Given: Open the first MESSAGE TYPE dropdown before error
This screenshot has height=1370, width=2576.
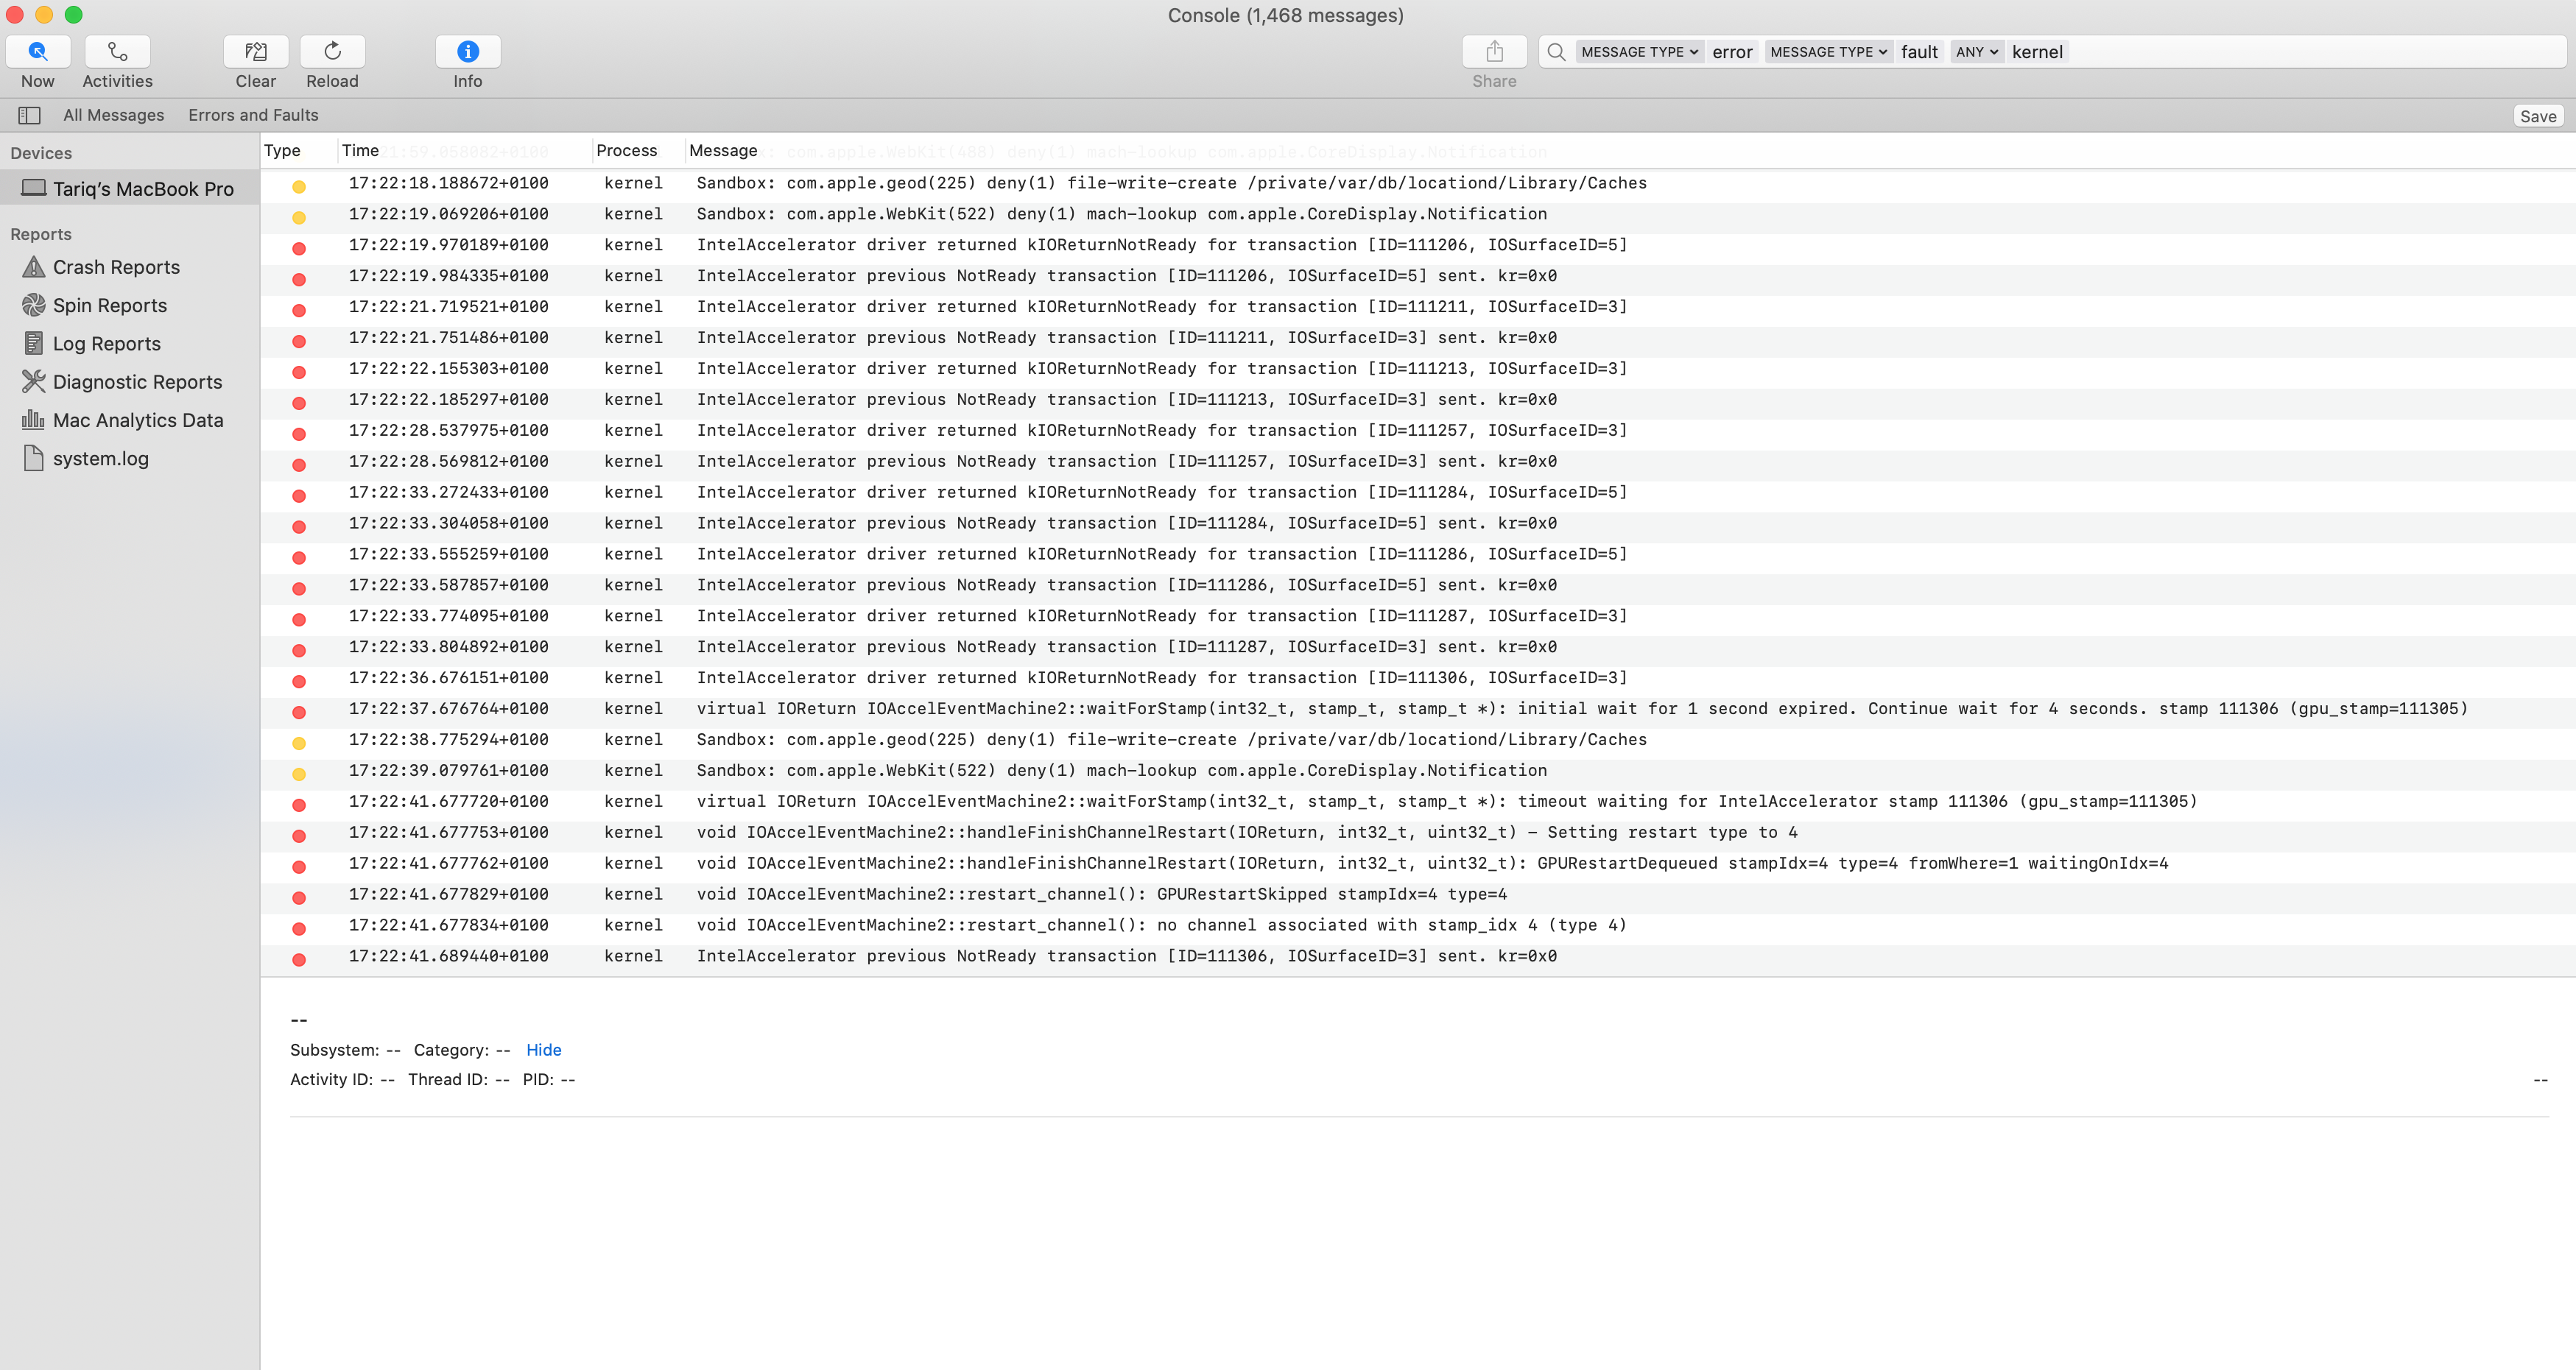Looking at the screenshot, I should [1639, 52].
